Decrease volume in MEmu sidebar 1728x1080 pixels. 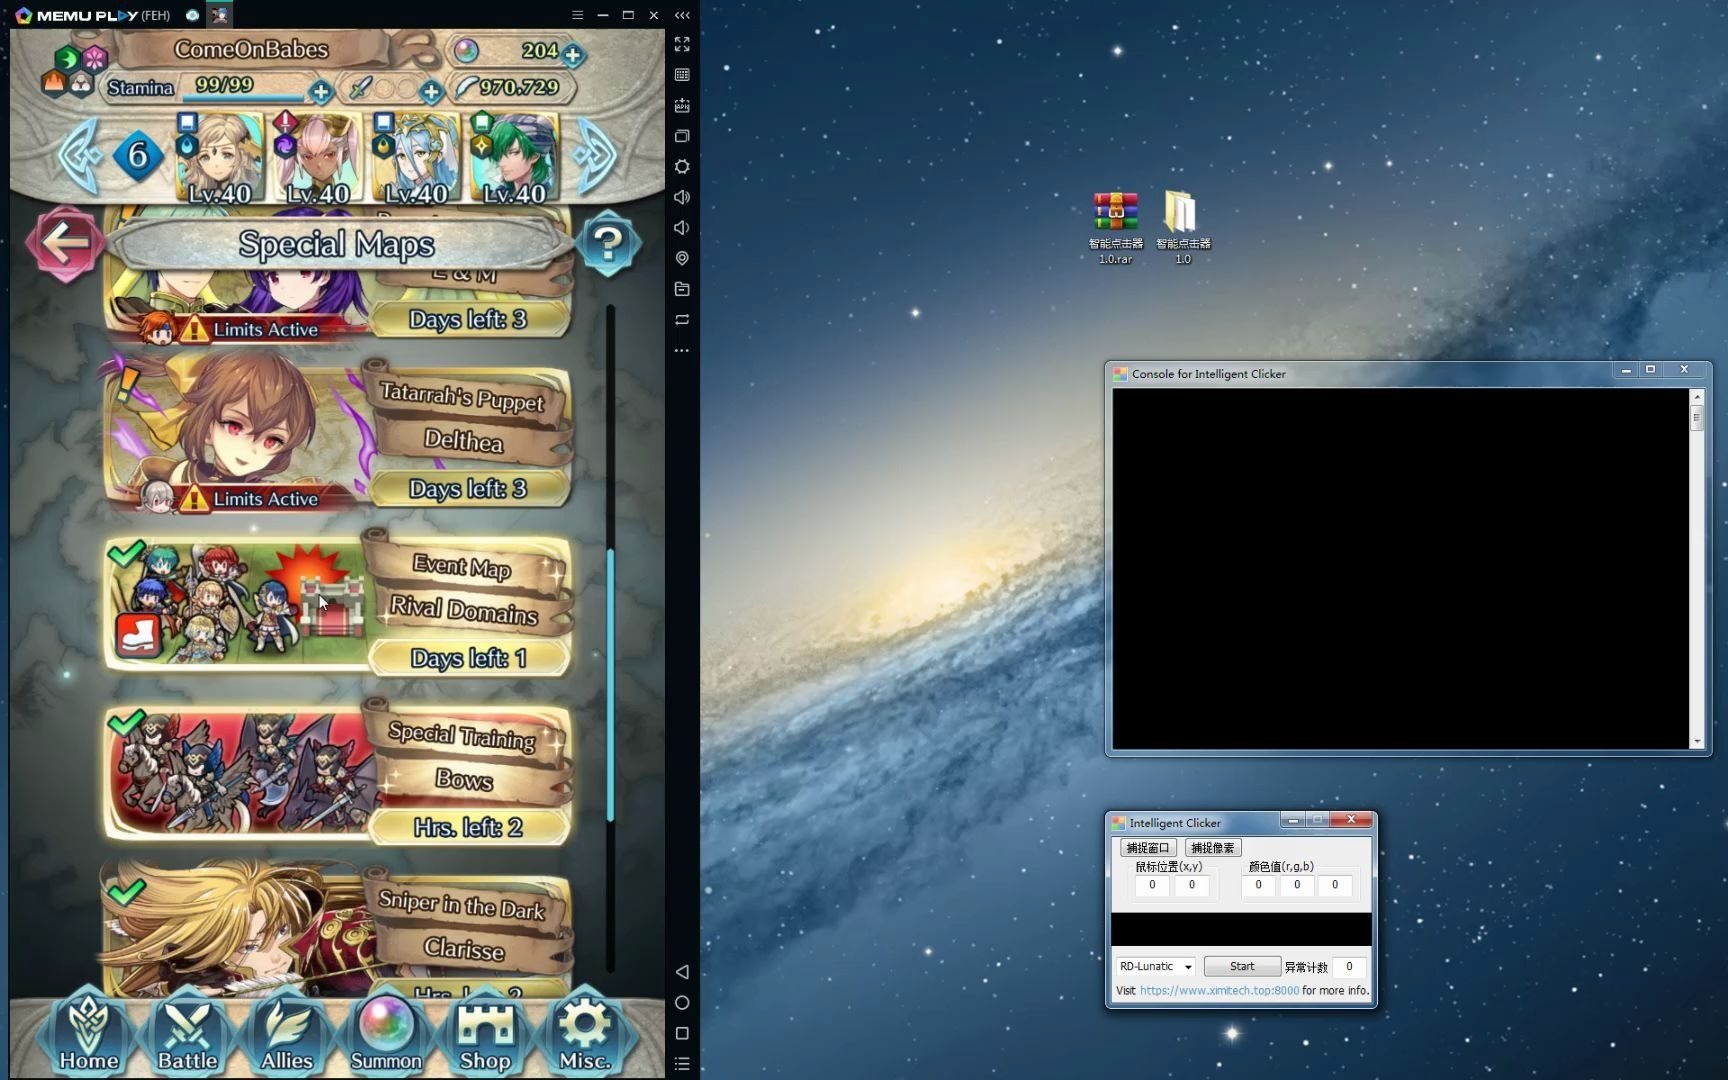point(682,228)
